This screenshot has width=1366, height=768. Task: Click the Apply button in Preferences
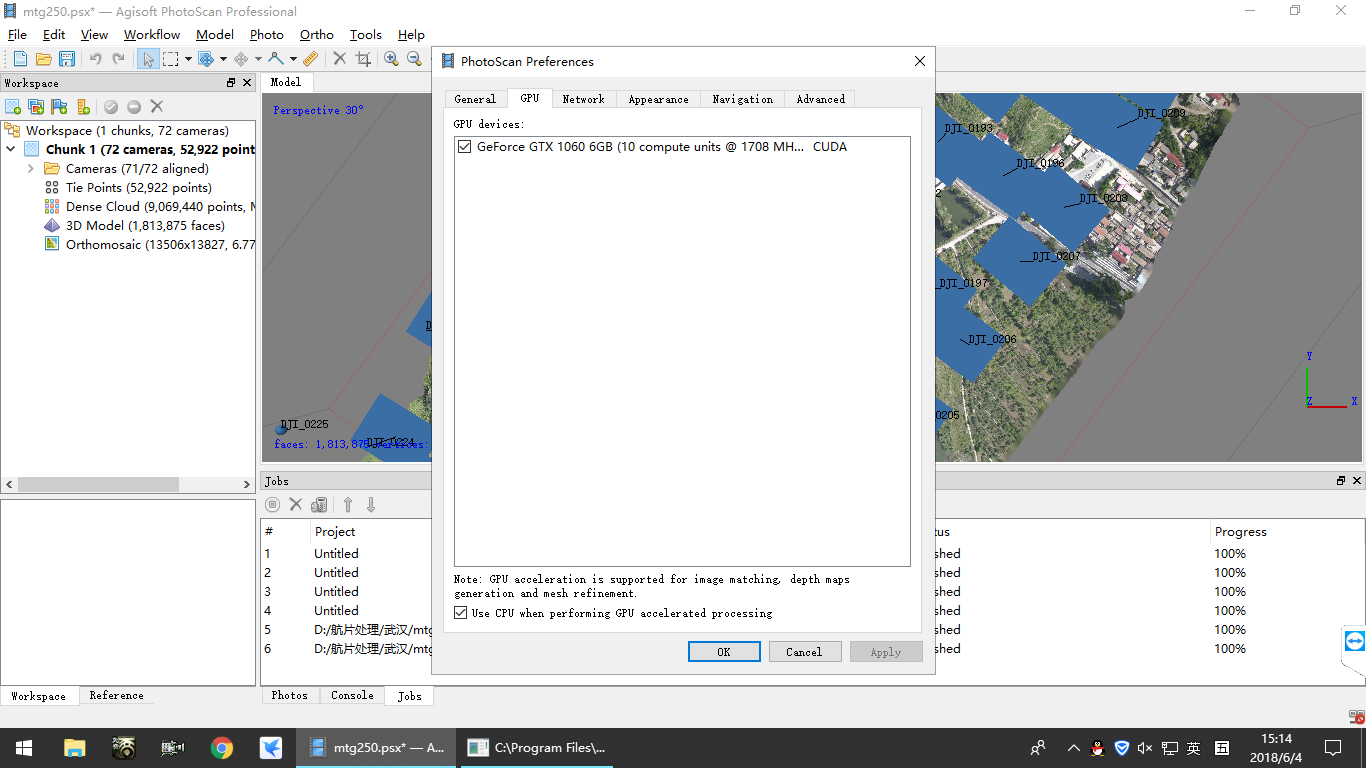(x=886, y=652)
